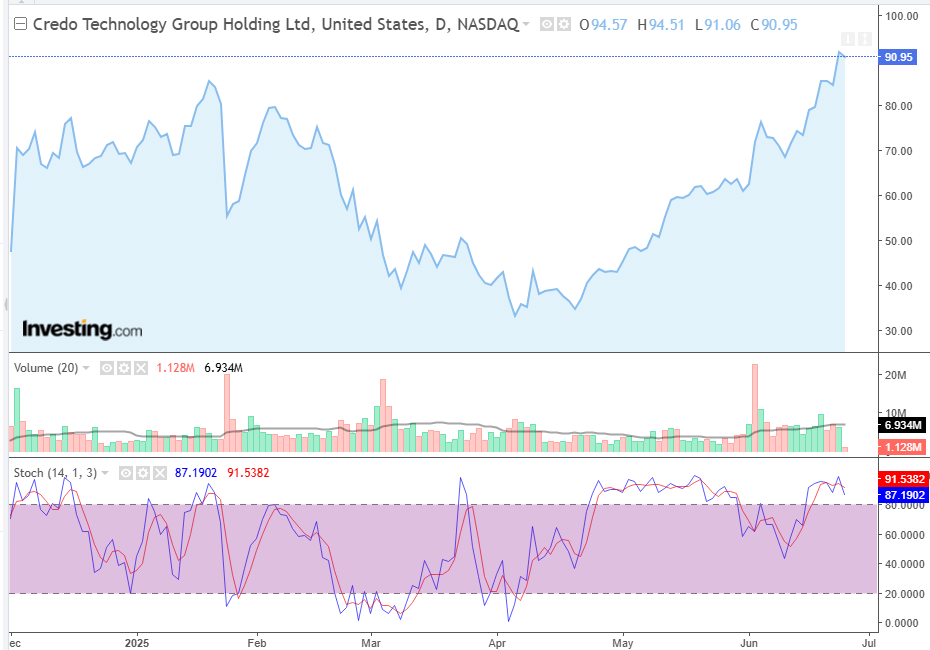Click the 30.00 price axis label
This screenshot has height=650, width=930.
(x=899, y=331)
